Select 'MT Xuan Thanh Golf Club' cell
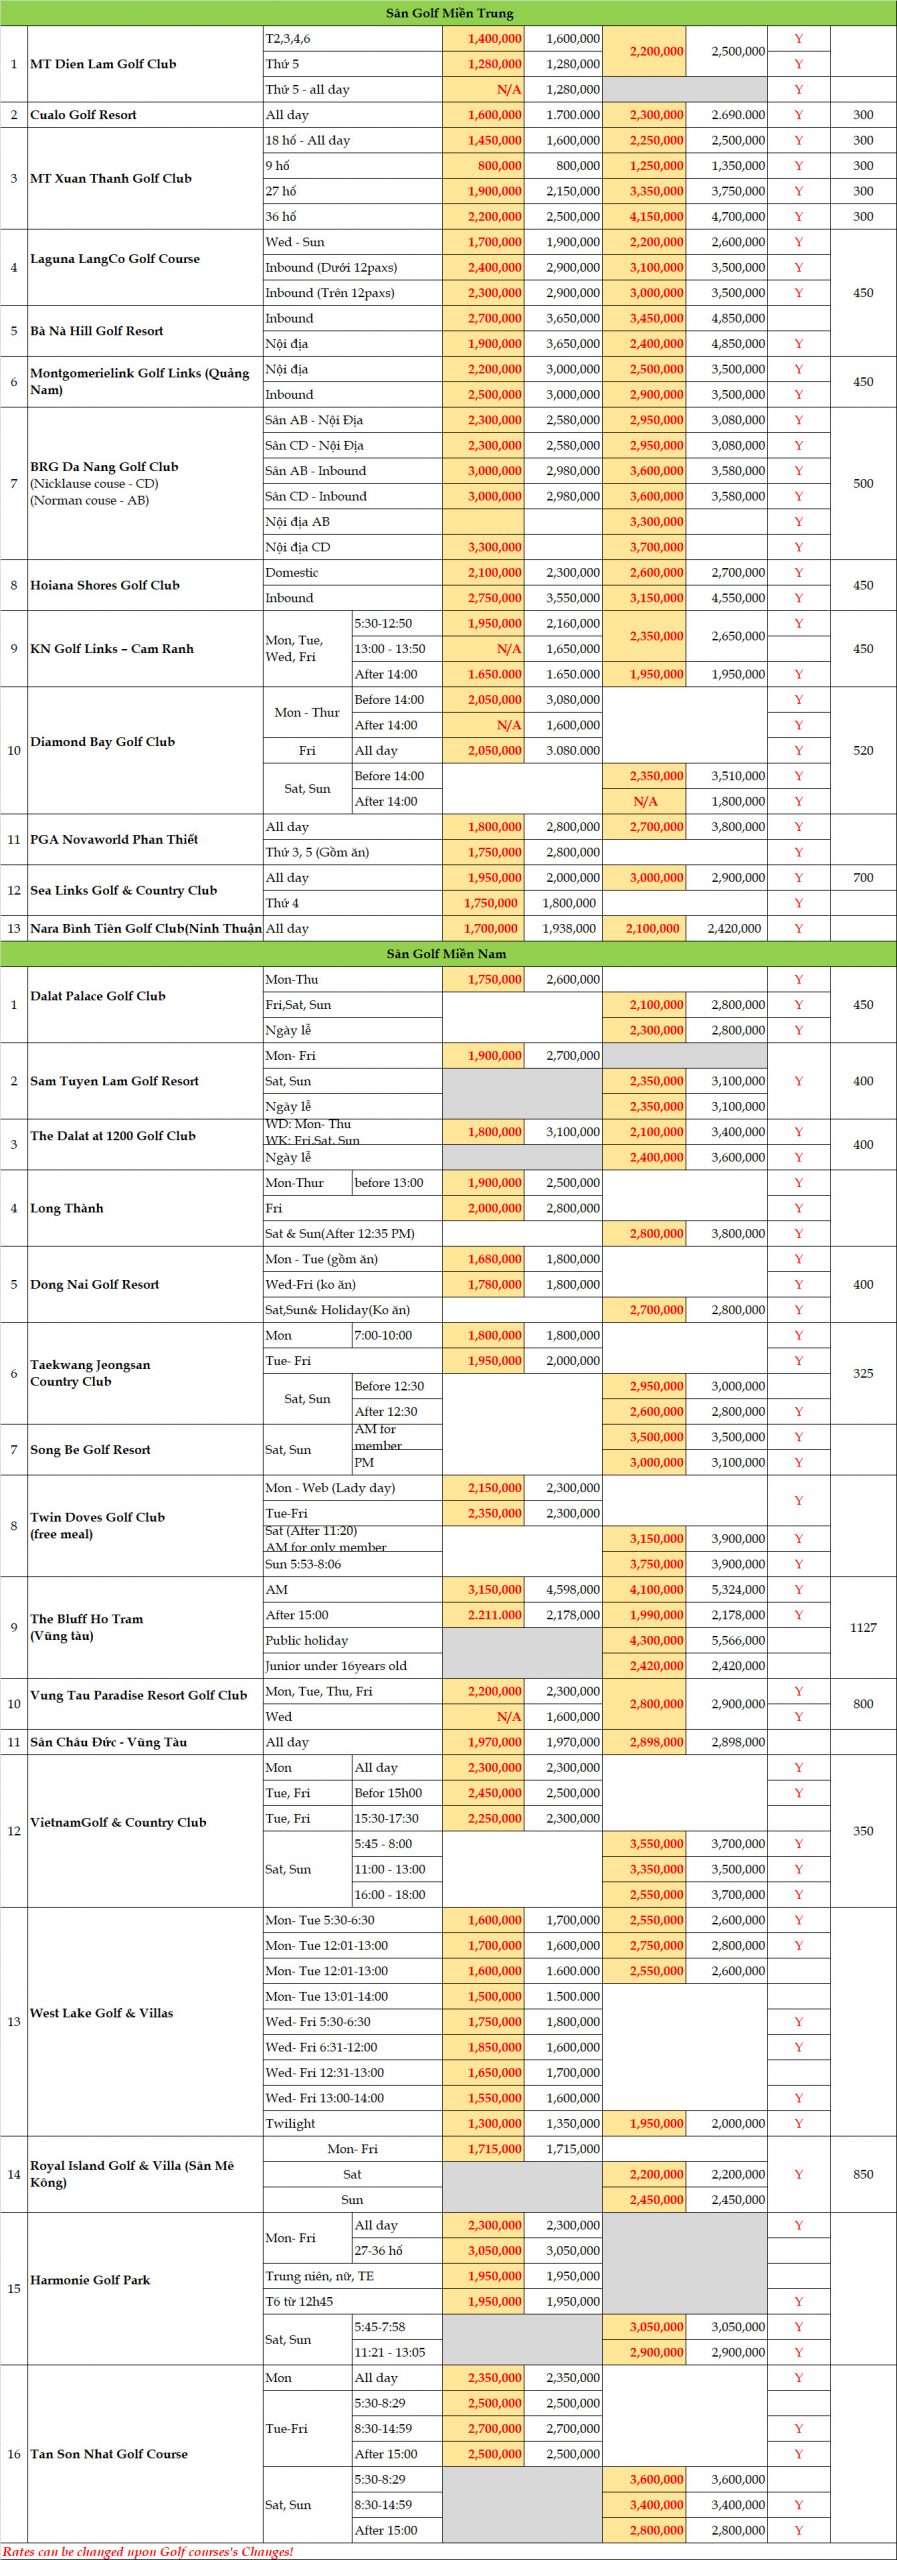Image resolution: width=897 pixels, height=2560 pixels. [x=145, y=178]
